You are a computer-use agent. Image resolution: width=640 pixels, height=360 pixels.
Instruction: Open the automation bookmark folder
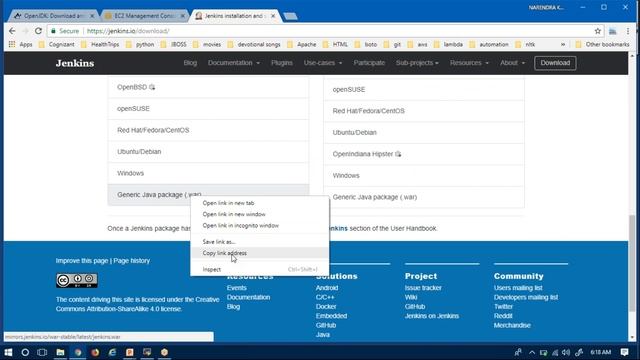(489, 44)
